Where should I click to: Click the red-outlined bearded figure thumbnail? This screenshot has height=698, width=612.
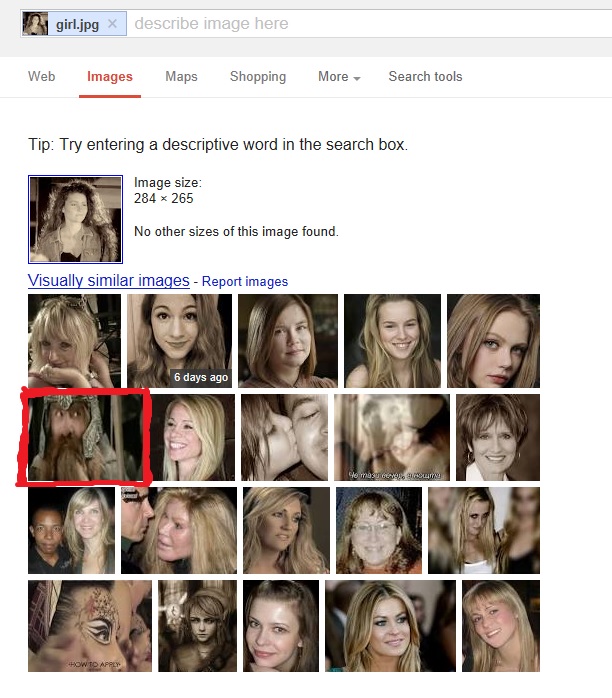pos(84,436)
